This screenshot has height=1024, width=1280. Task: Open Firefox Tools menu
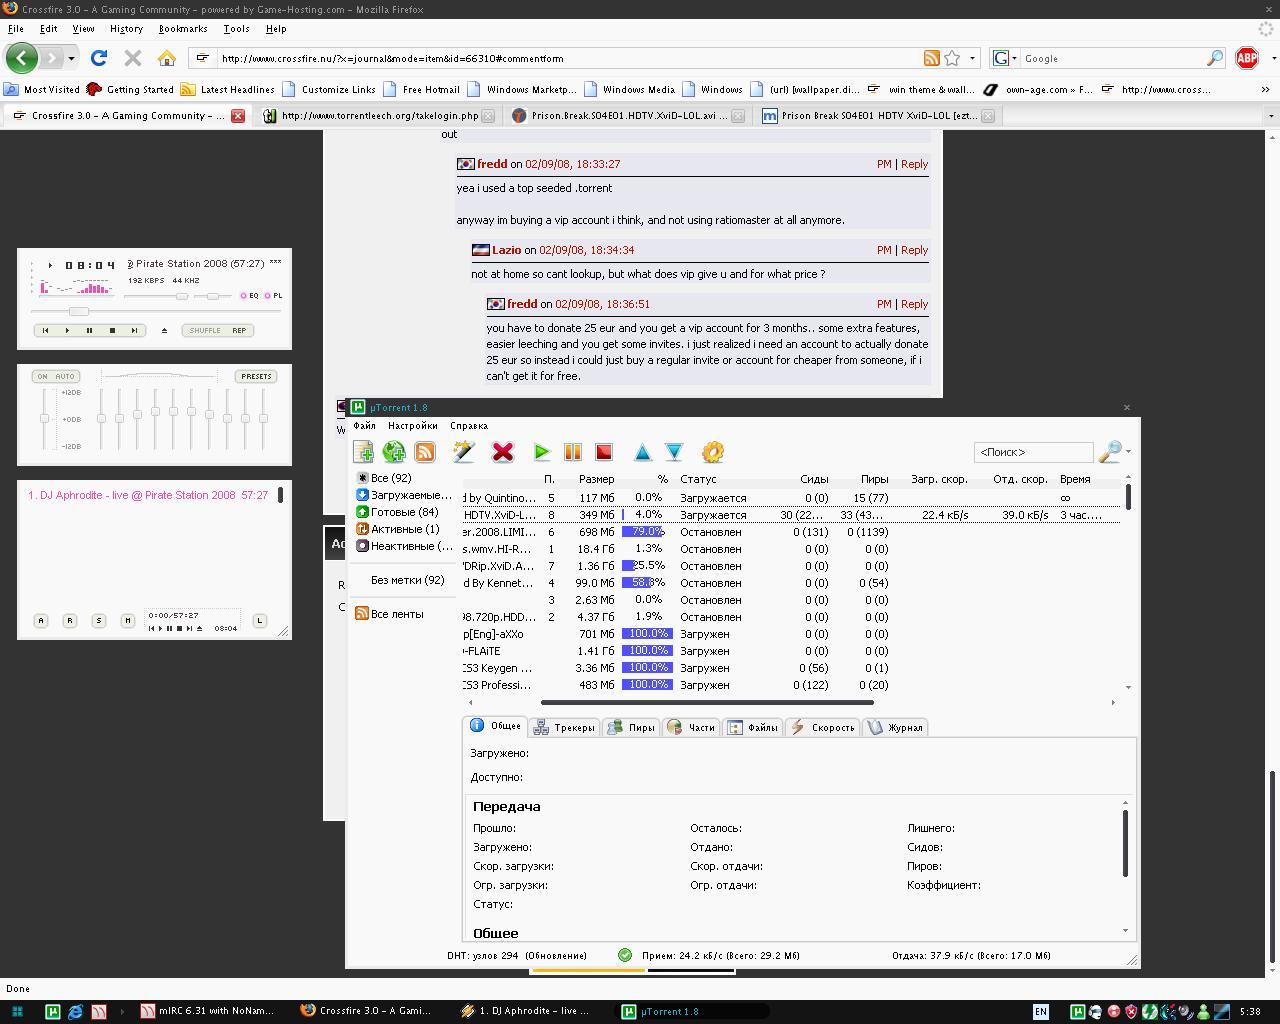coord(236,29)
